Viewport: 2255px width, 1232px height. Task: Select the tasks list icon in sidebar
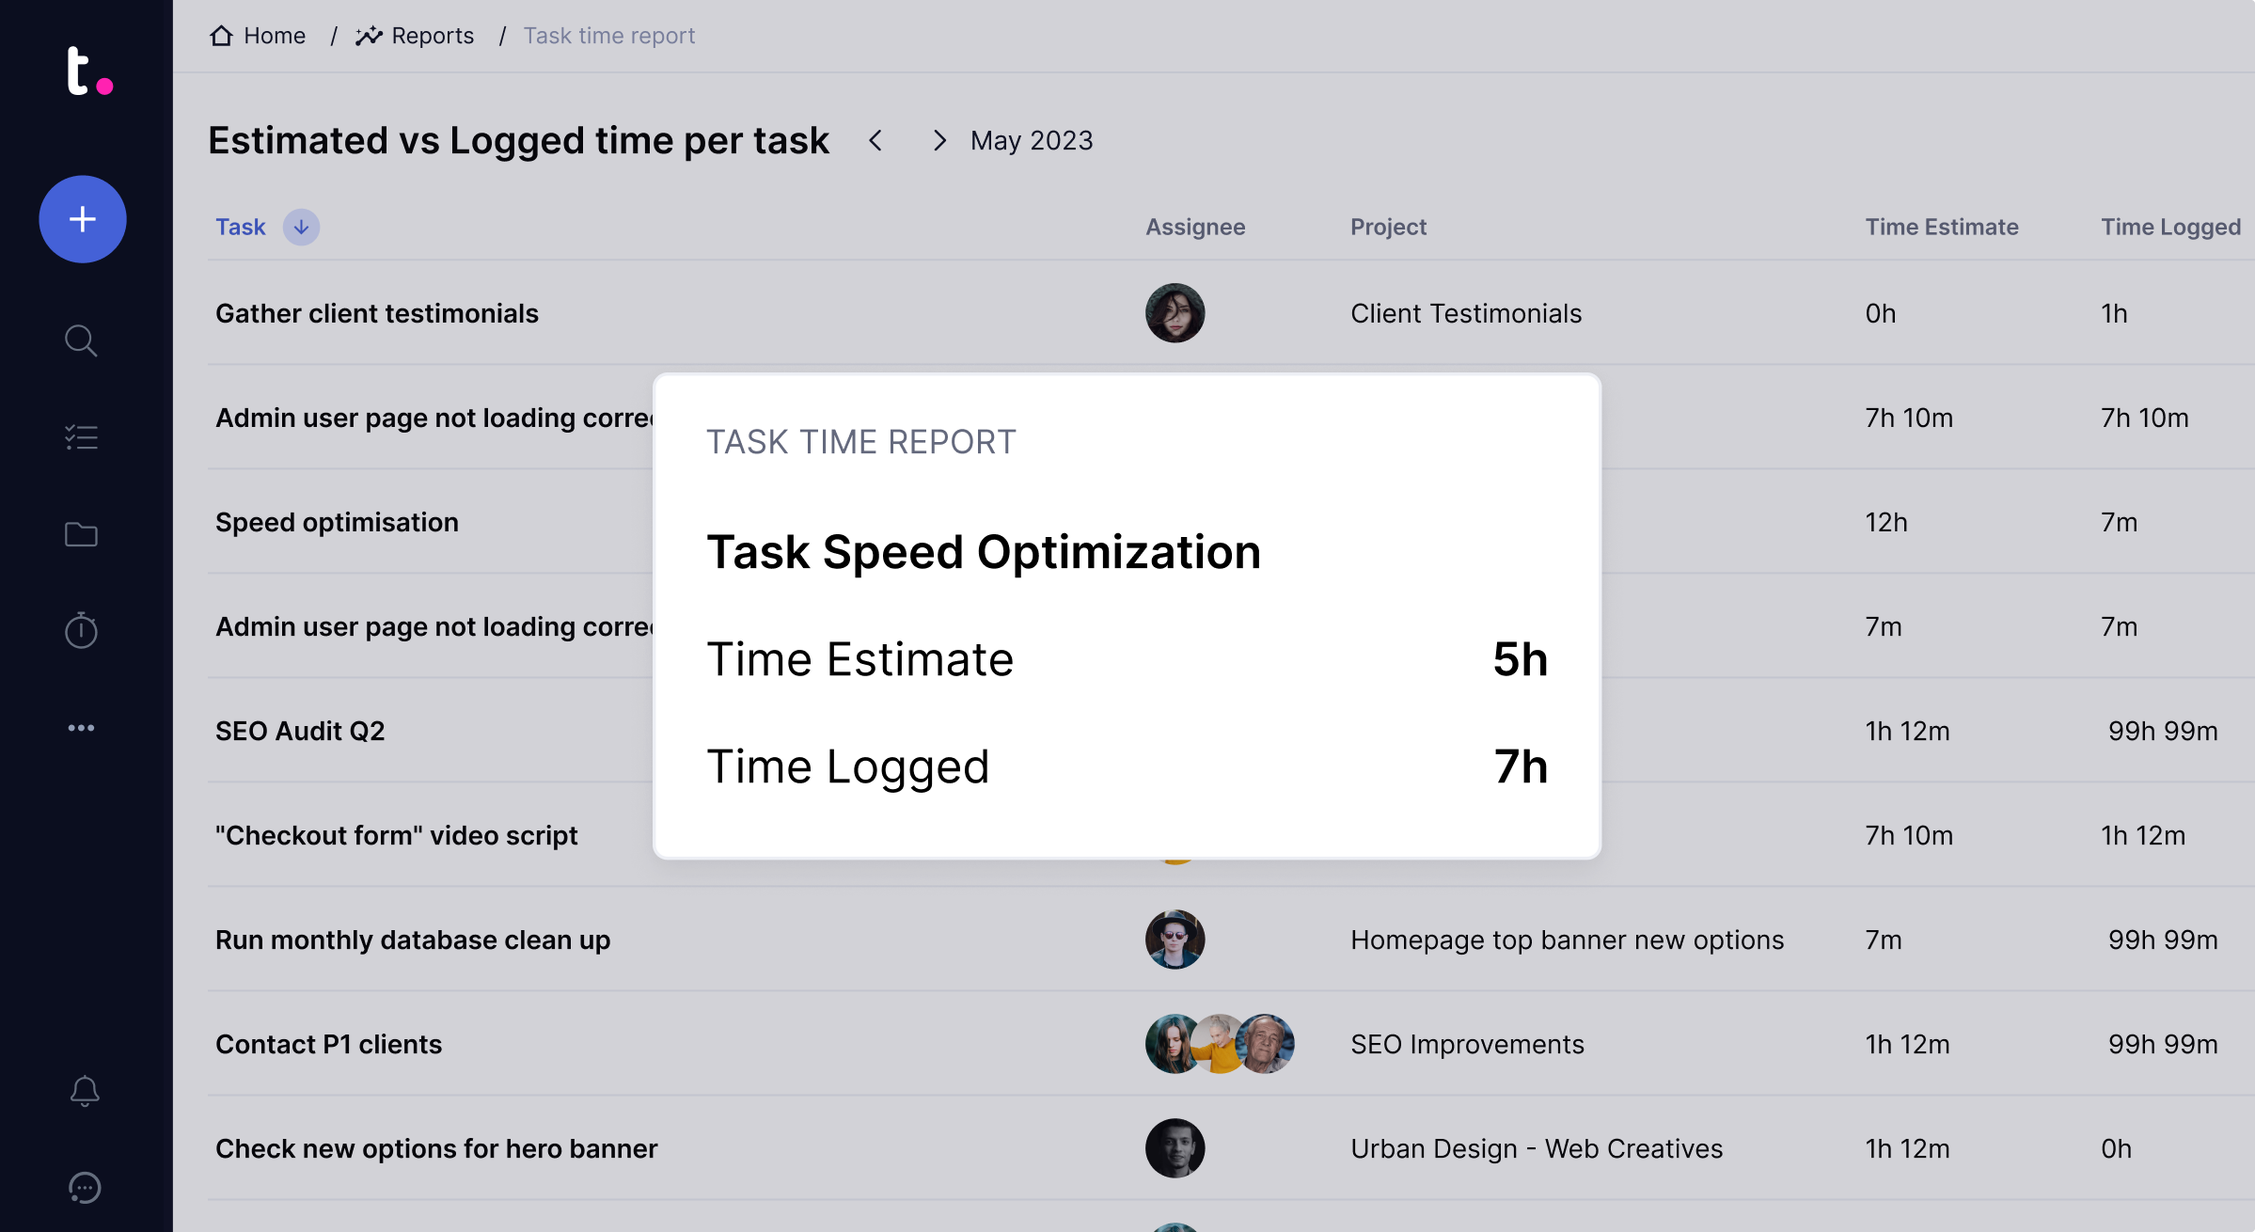pyautogui.click(x=81, y=435)
